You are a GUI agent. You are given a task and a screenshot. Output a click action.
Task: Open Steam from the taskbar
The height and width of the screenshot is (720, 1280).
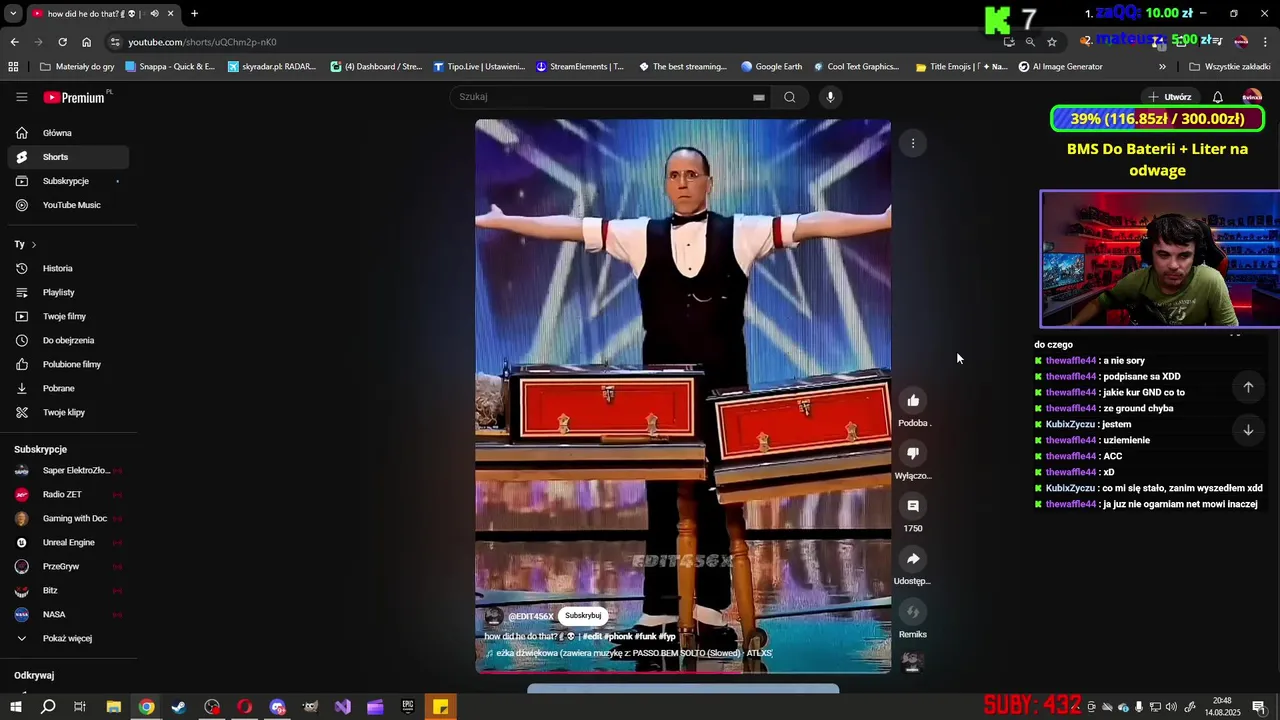179,707
